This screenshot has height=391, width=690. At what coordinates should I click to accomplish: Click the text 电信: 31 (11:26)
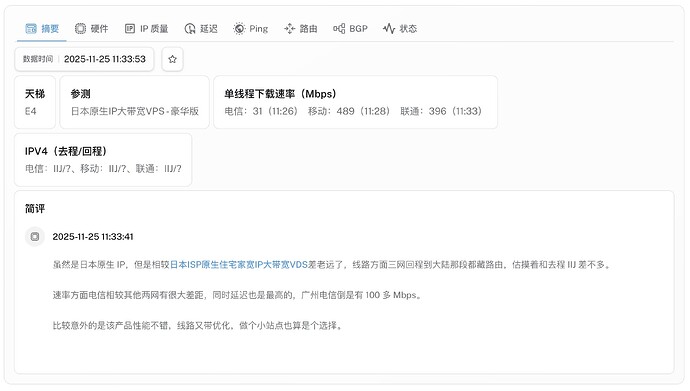(261, 111)
